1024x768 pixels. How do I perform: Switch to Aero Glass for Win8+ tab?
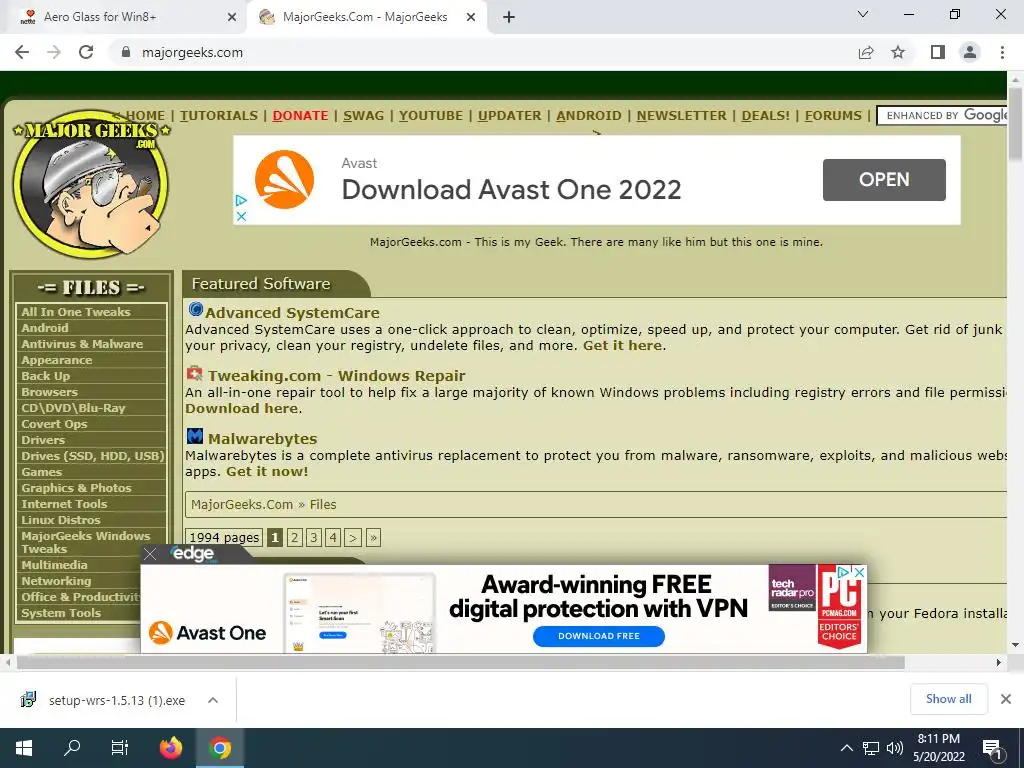[124, 17]
